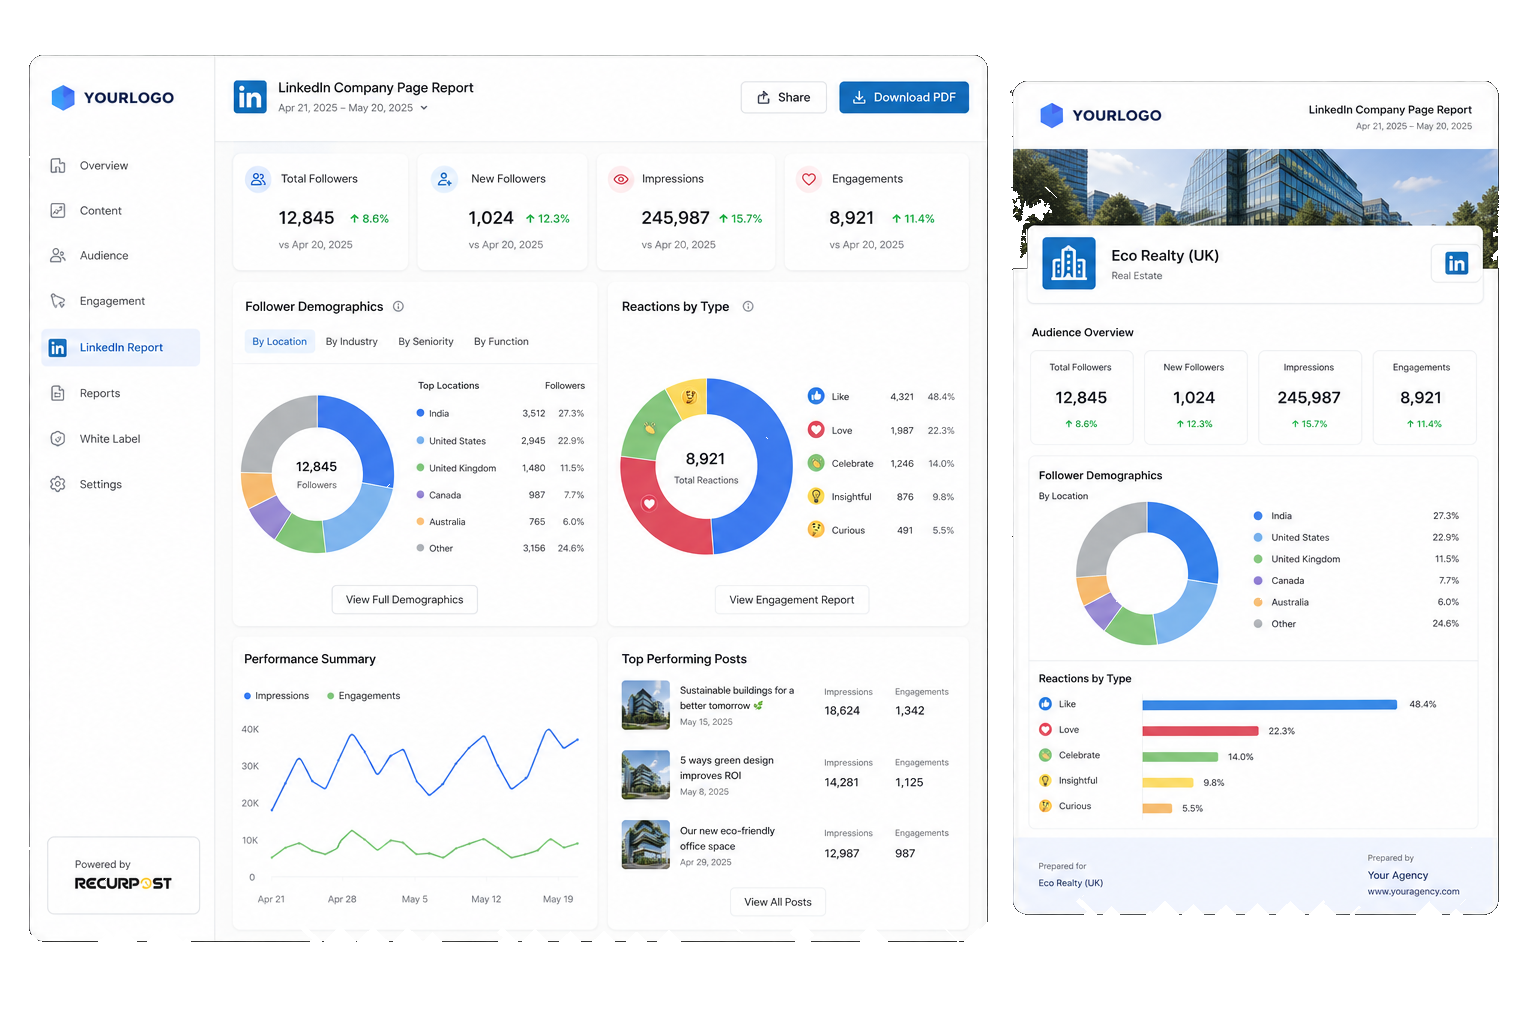The height and width of the screenshot is (1024, 1536).
Task: Click the Audience sidebar icon
Action: pos(58,256)
